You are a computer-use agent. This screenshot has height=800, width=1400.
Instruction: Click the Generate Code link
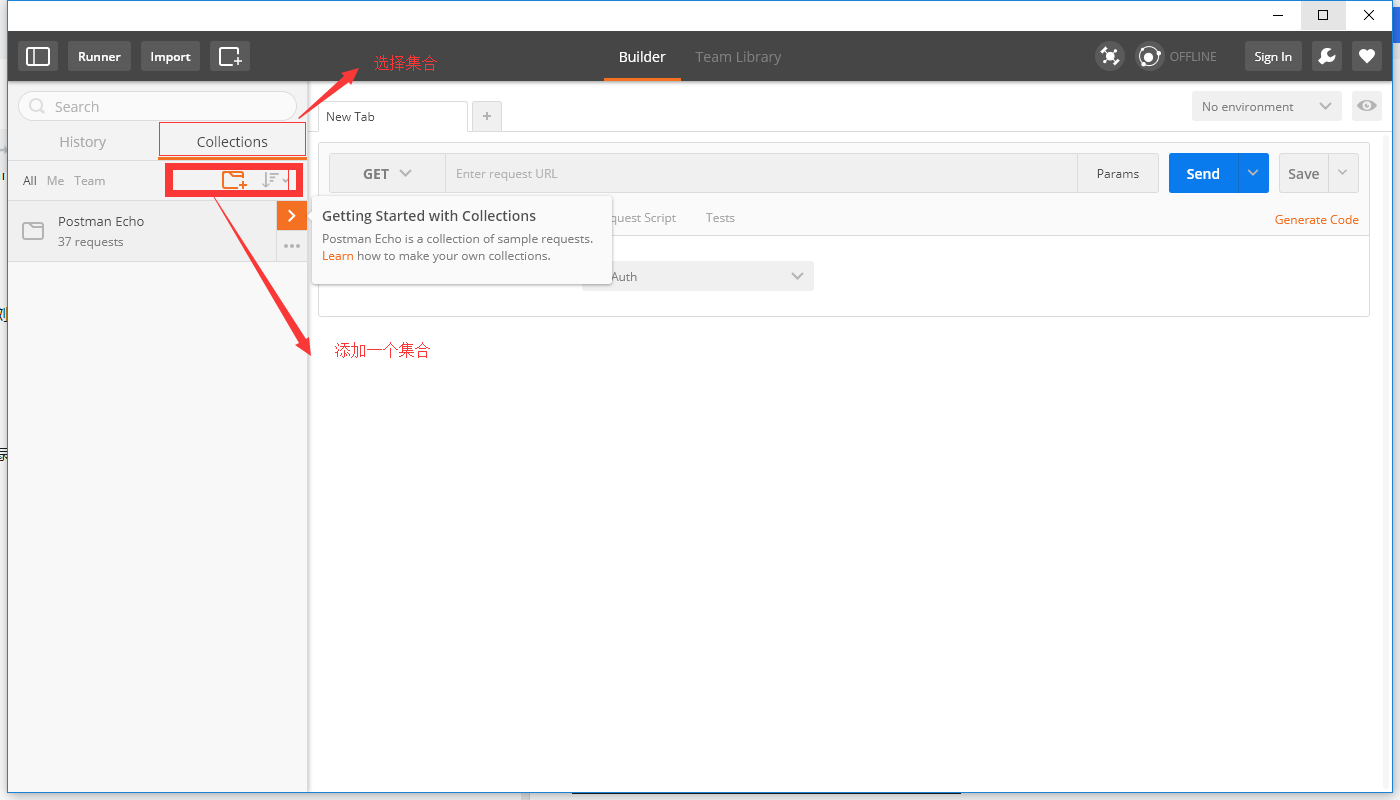click(1316, 220)
